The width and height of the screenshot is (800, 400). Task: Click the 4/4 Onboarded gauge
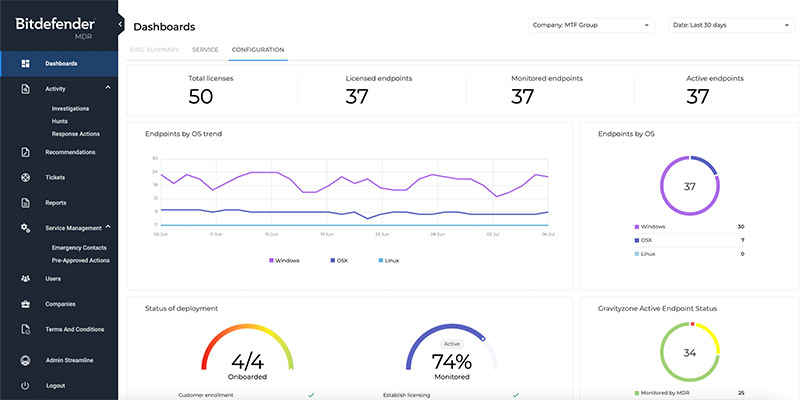[247, 352]
